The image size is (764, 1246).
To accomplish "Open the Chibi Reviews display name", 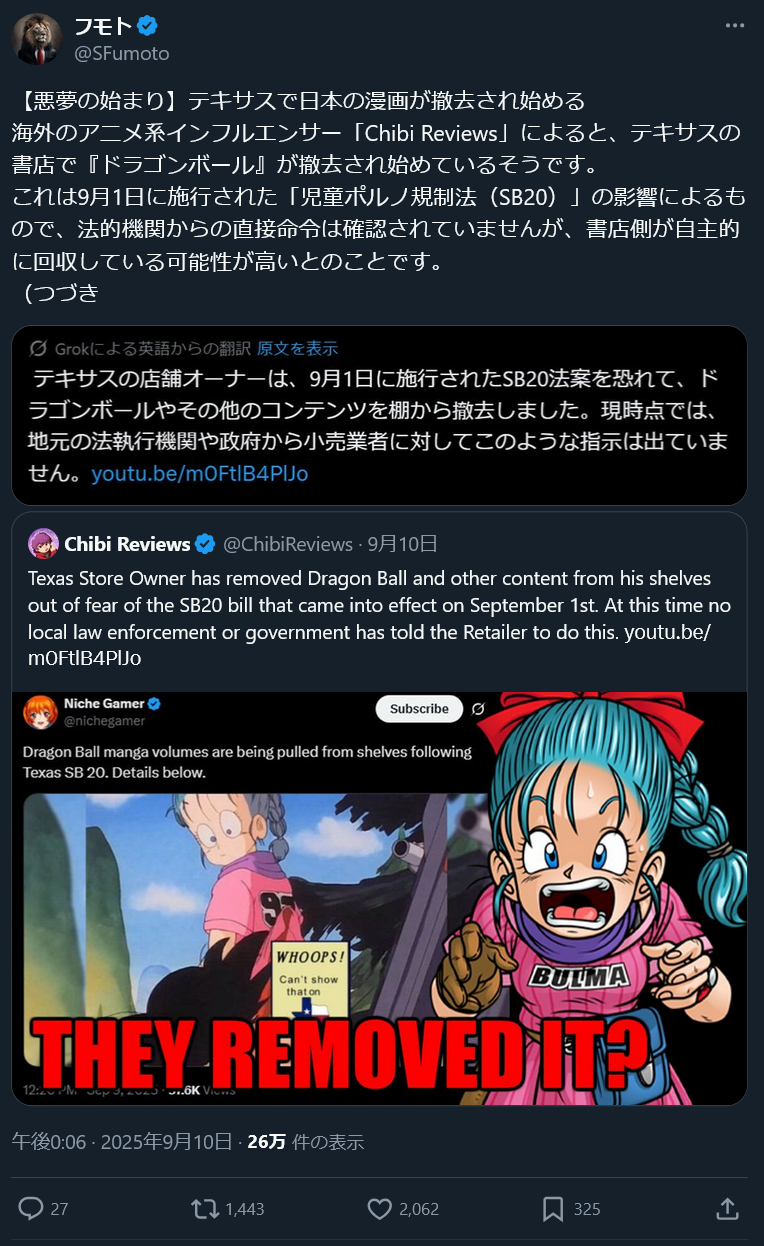I will [x=127, y=544].
